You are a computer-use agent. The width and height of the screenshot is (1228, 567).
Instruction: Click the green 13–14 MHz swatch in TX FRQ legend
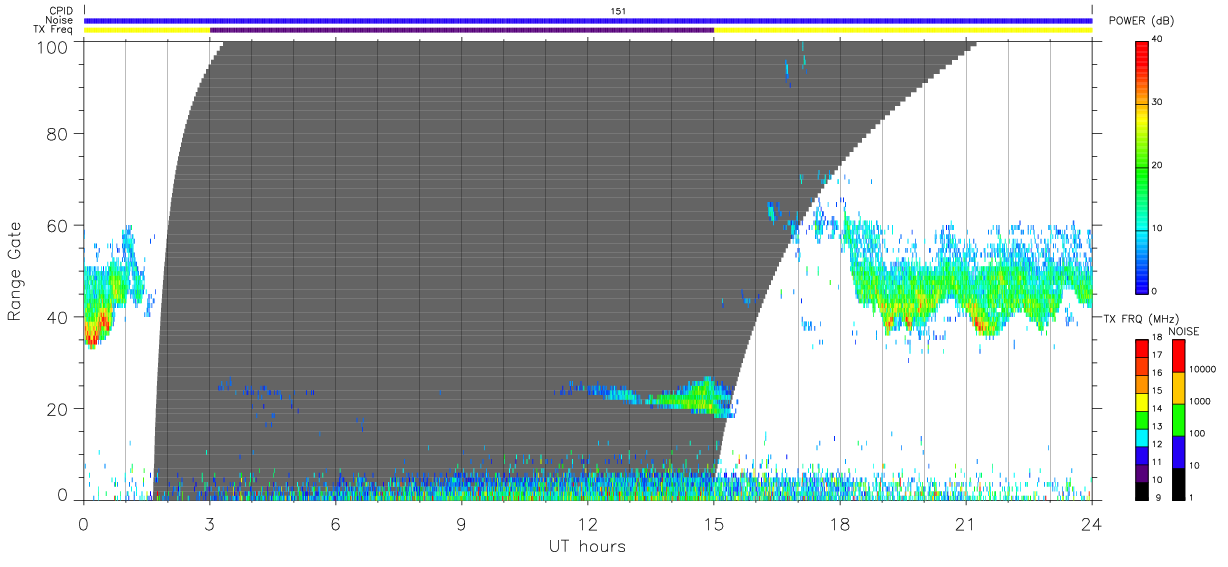point(1142,420)
